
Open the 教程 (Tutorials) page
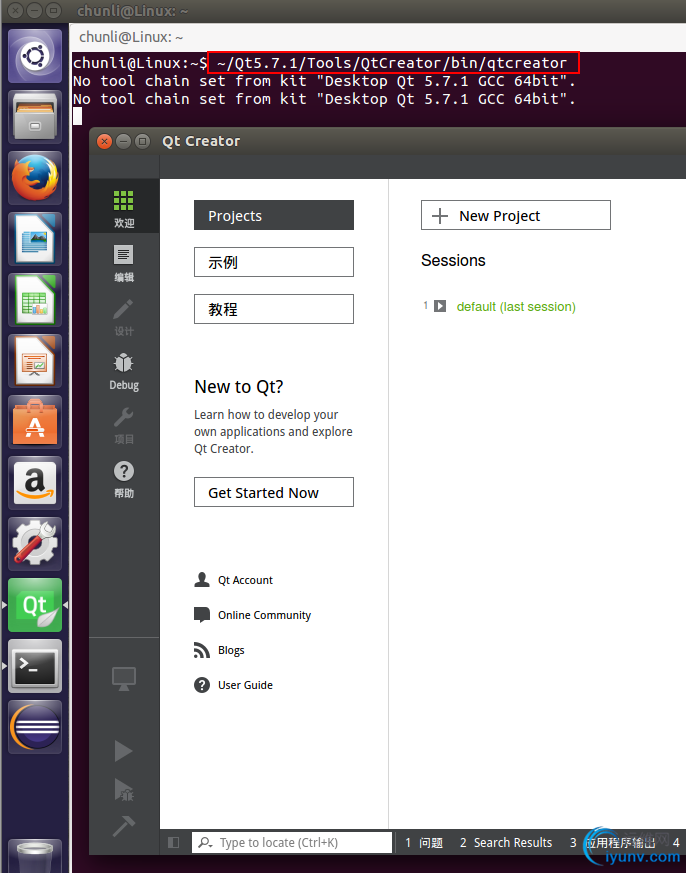point(274,308)
